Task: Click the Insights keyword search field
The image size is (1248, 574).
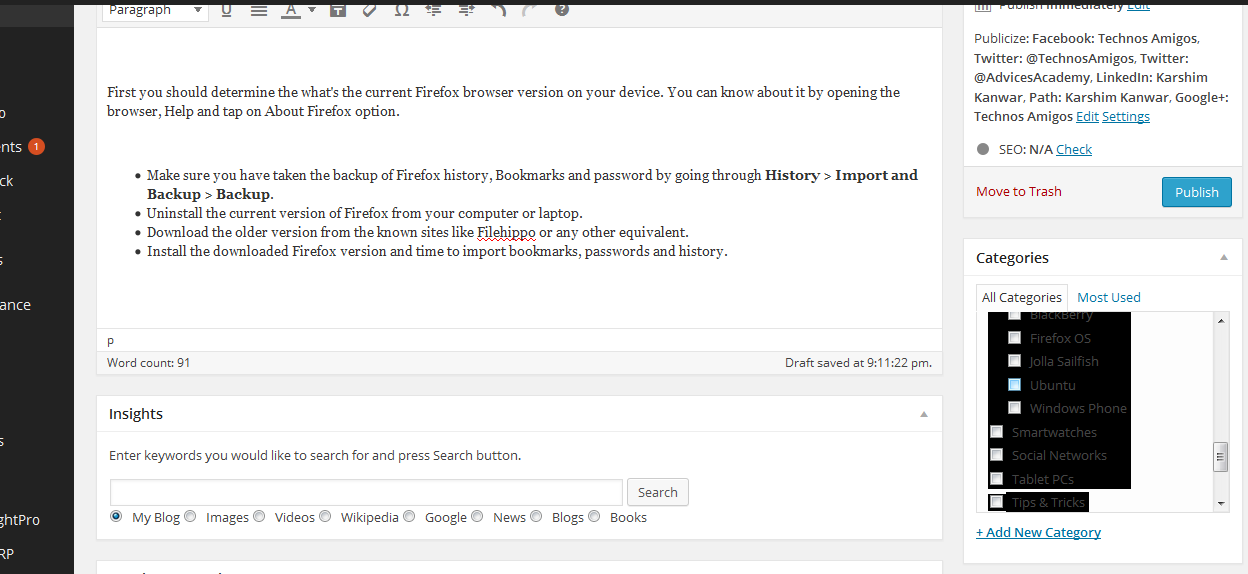Action: coord(366,492)
